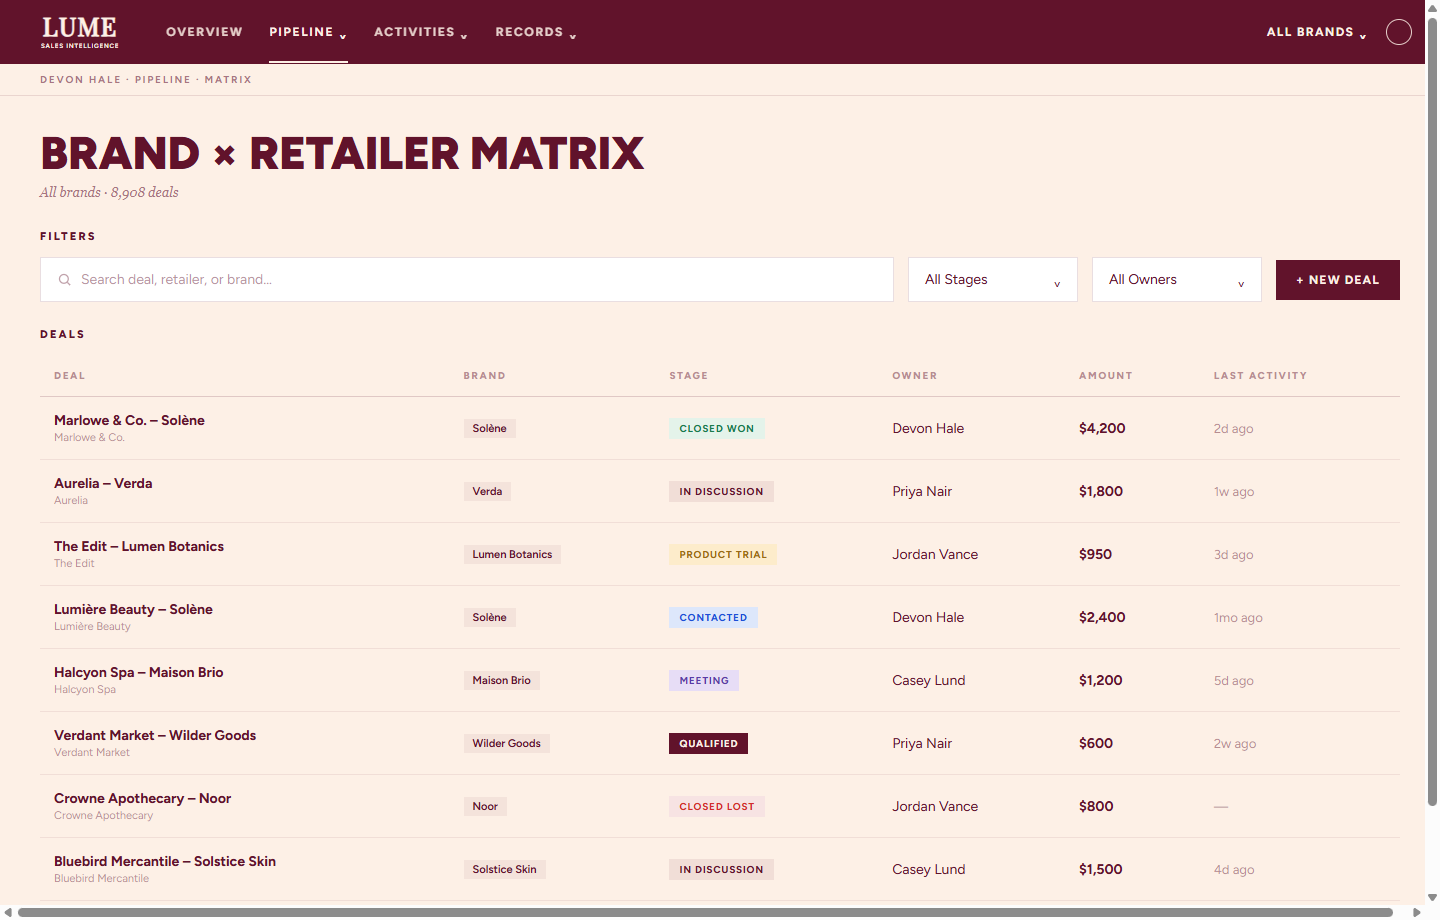This screenshot has height=920, width=1440.
Task: Click In Discussion badge in Aurelia row
Action: [x=721, y=492]
